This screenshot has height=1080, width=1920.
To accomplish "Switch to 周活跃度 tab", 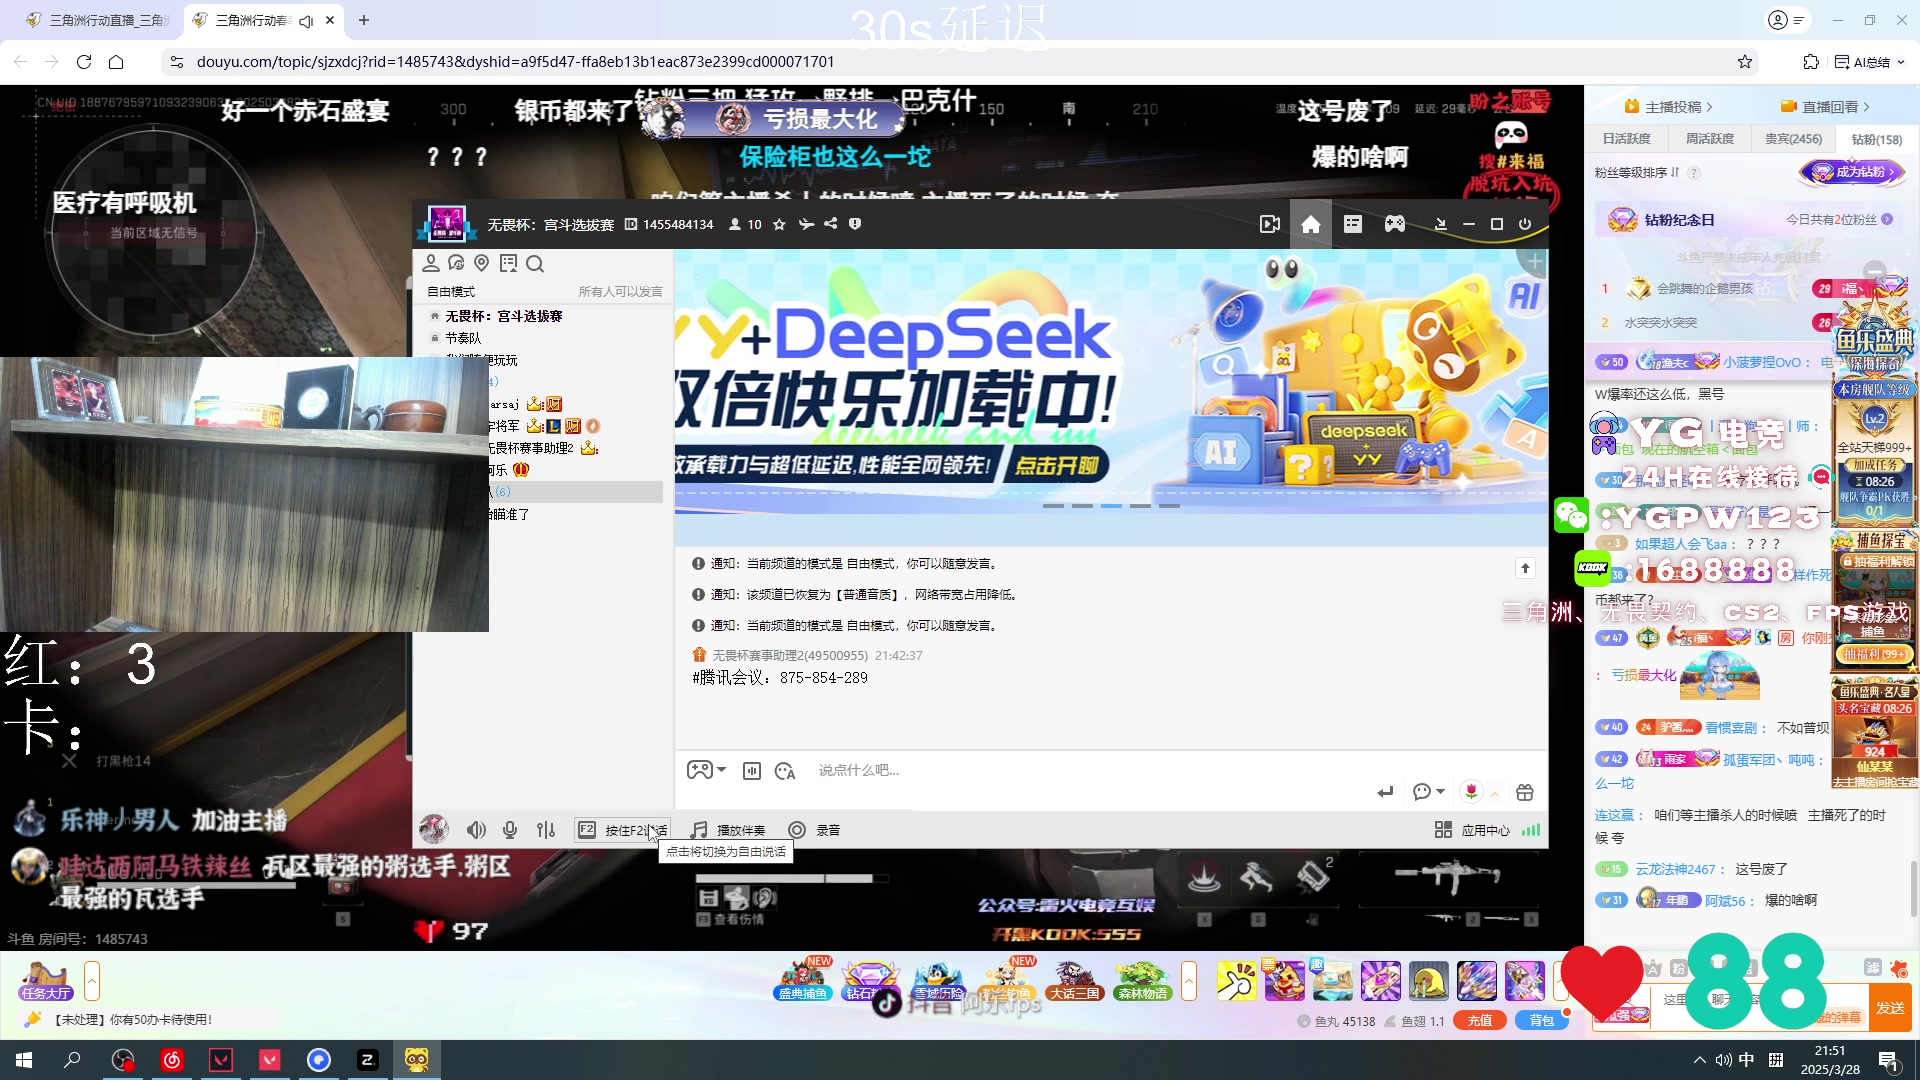I will pos(1710,139).
